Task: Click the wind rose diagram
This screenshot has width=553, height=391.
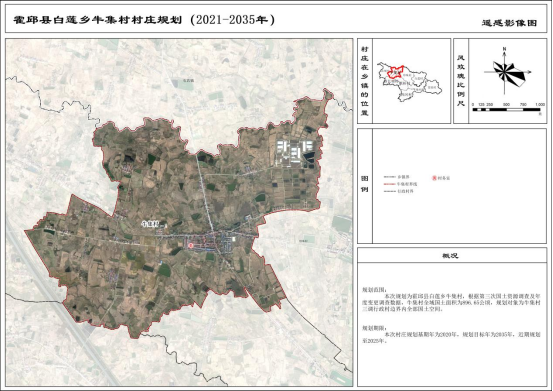Action: pyautogui.click(x=509, y=73)
